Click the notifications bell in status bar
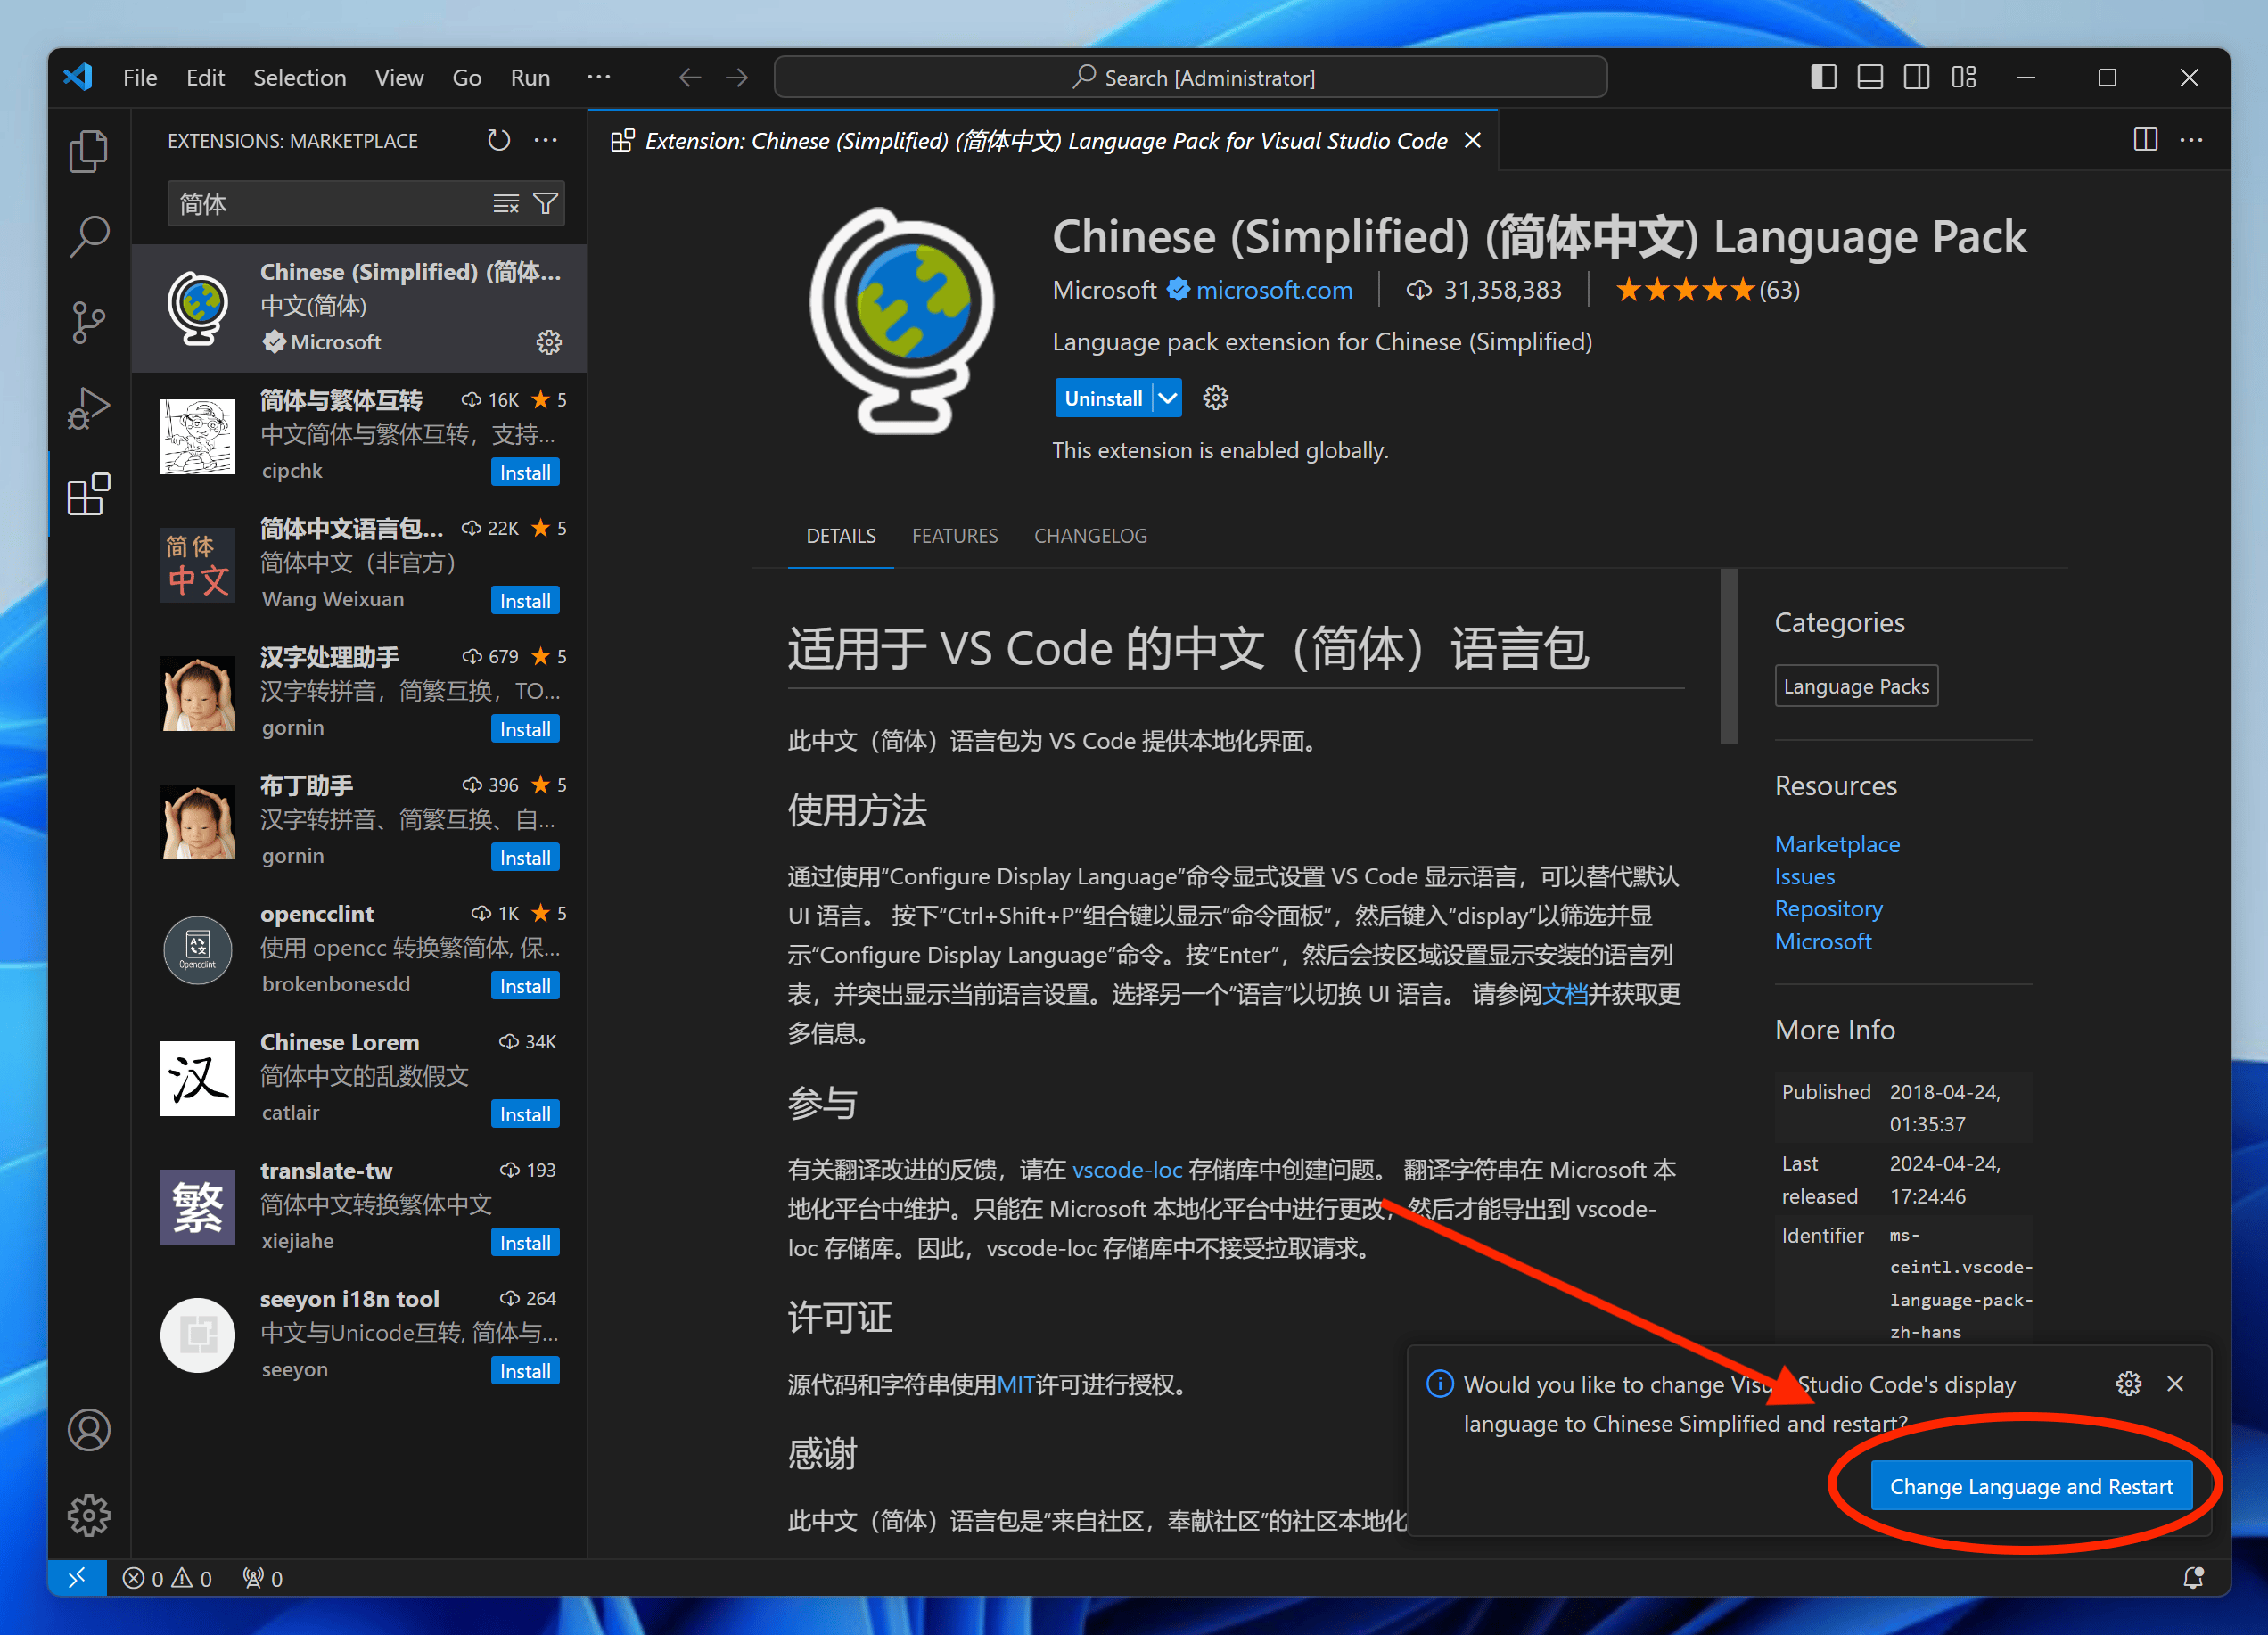2268x1635 pixels. click(2192, 1578)
